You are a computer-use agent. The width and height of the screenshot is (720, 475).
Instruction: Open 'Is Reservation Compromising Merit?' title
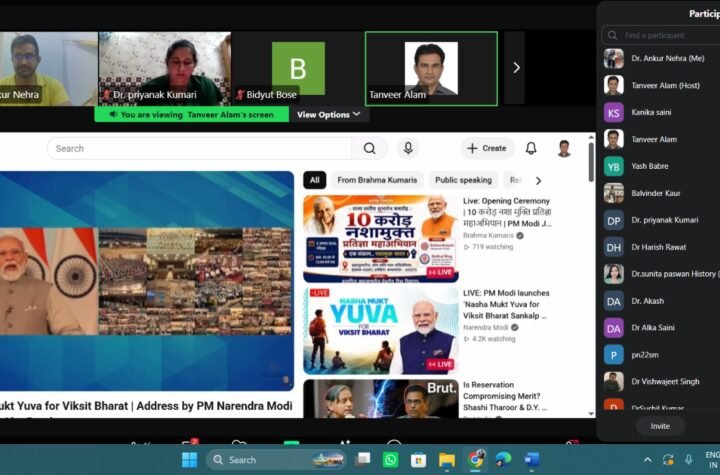tap(505, 396)
